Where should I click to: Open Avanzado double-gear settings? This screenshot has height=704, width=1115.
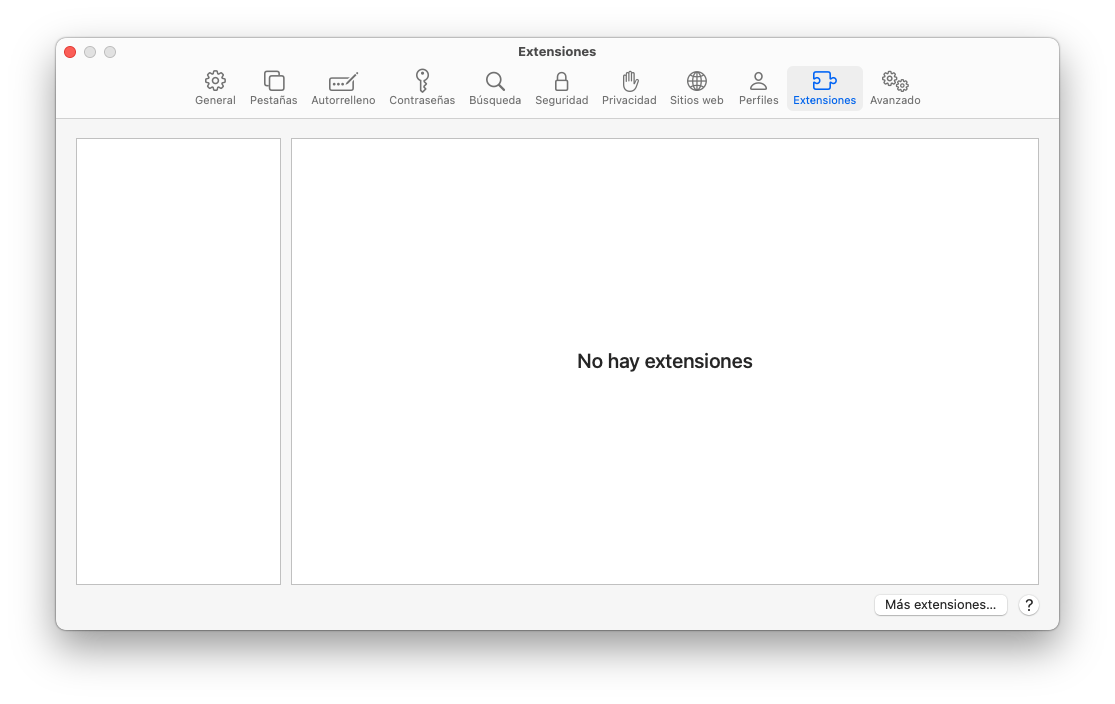(x=894, y=81)
